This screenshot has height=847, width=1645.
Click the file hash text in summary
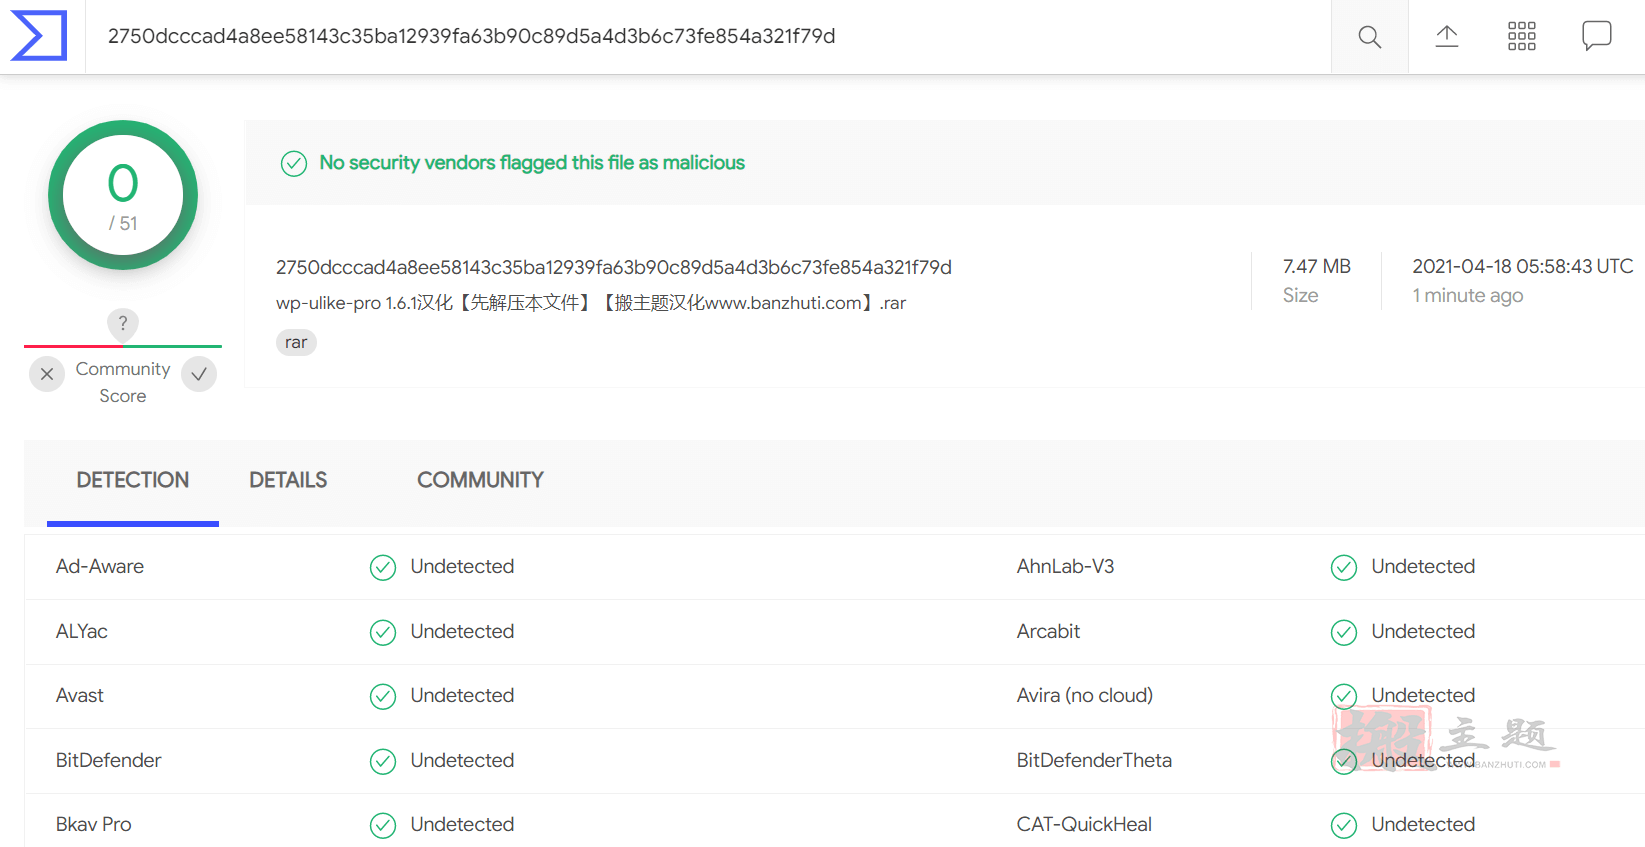[x=613, y=267]
